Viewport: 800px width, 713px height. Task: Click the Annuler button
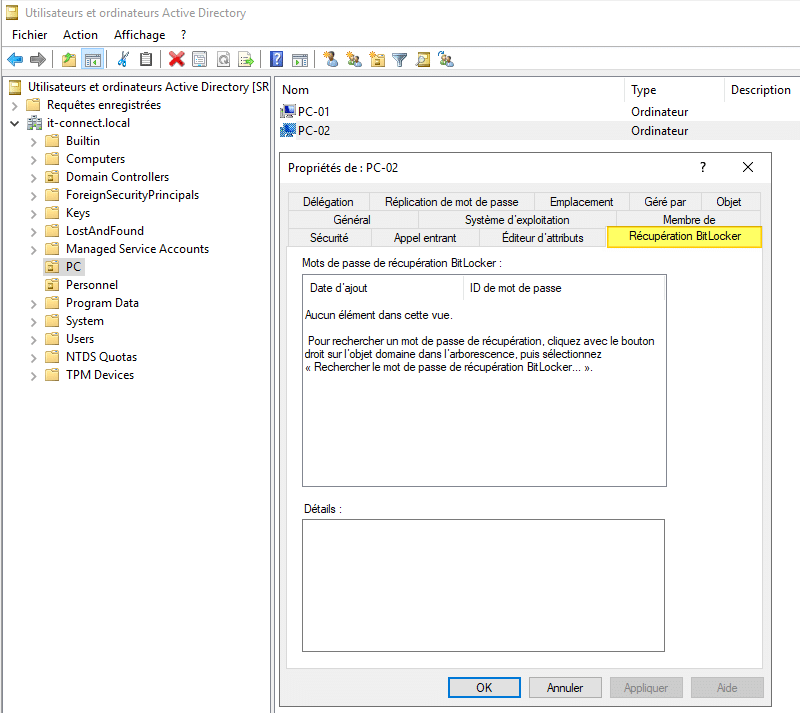565,688
